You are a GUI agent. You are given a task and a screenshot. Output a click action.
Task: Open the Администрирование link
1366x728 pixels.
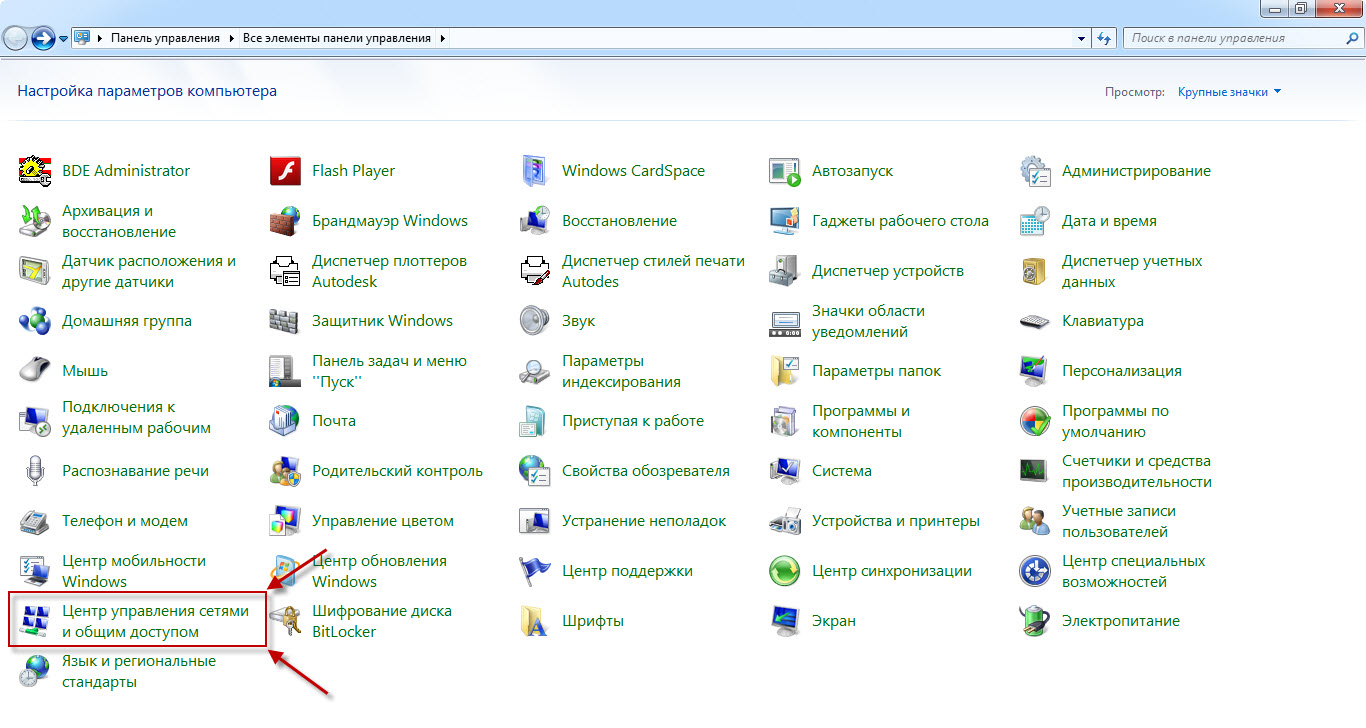pyautogui.click(x=1136, y=171)
